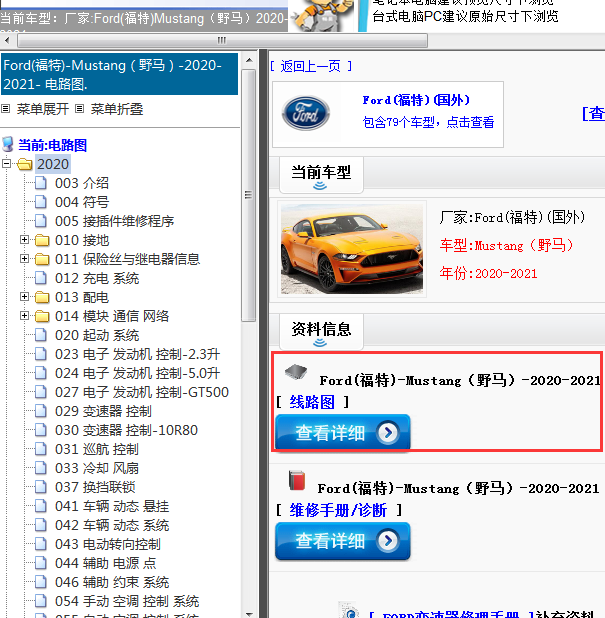This screenshot has width=605, height=618.
Task: Open 023 电子 发动机 控制-2.3升
Action: (137, 354)
